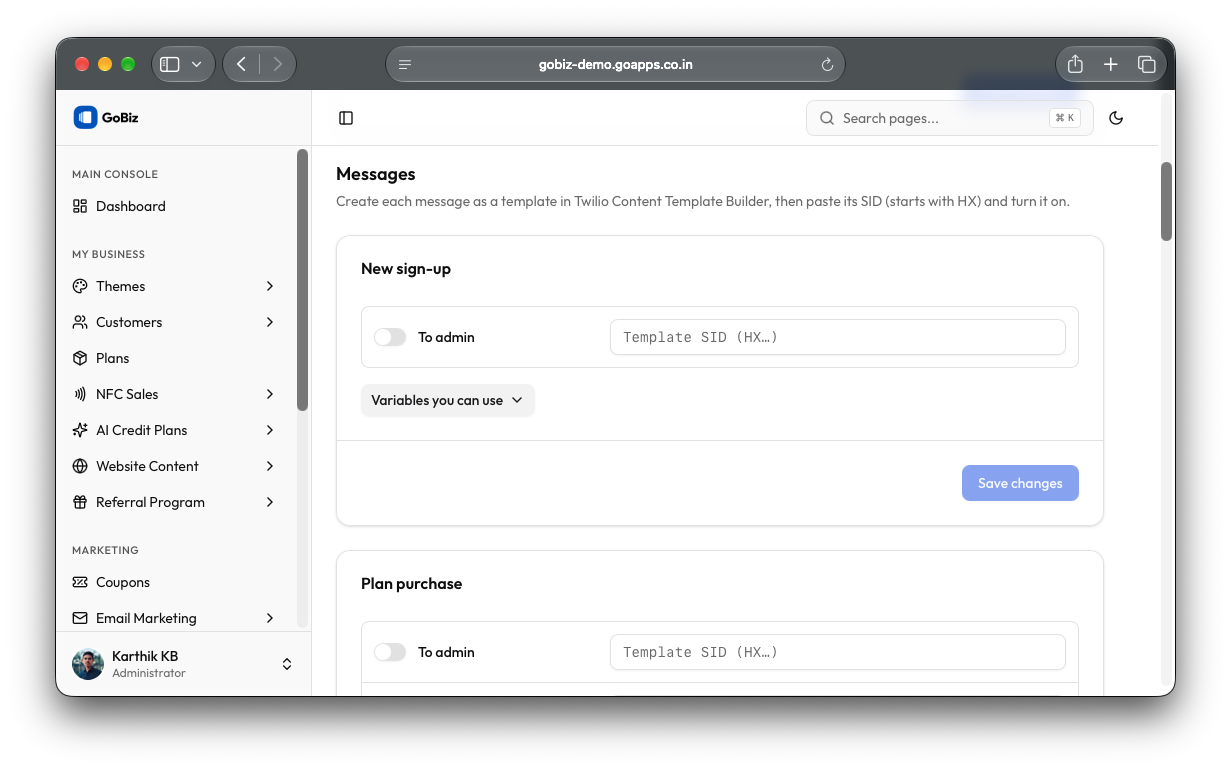Screen dimensions: 1231x770
Task: Expand Referral Program submenu chevron
Action: pyautogui.click(x=270, y=502)
